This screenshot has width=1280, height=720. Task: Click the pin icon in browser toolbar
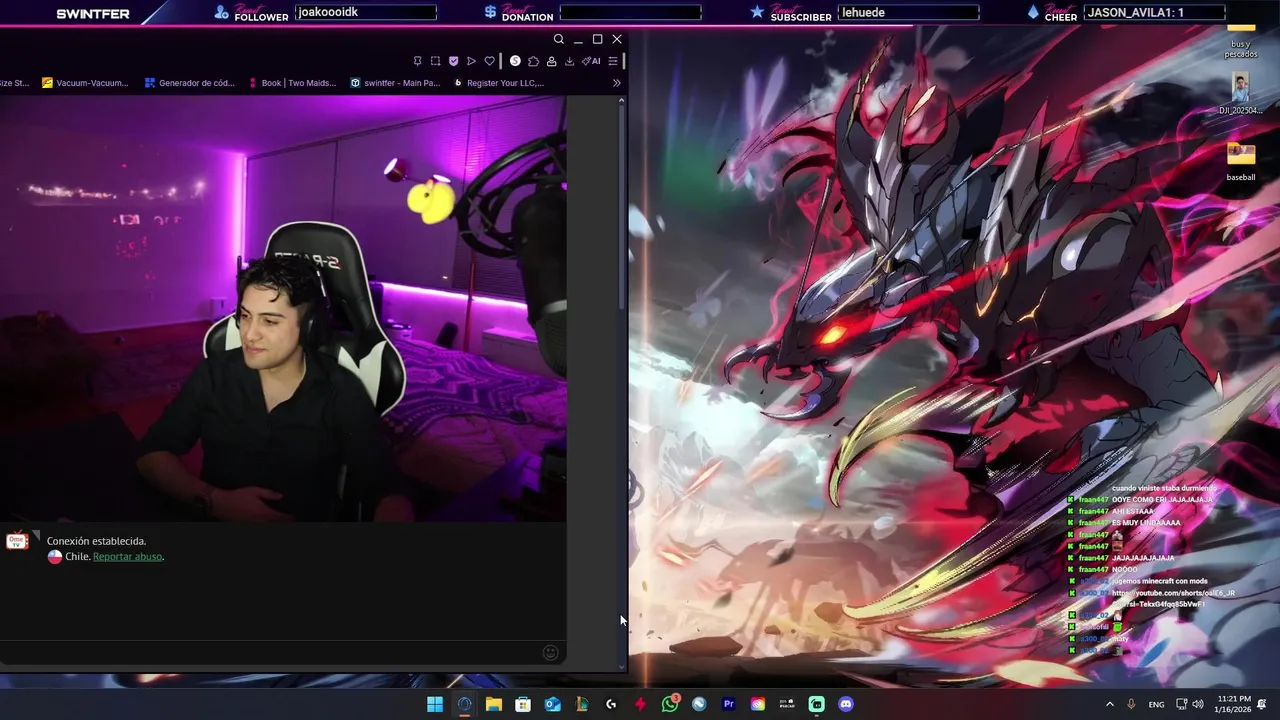417,61
